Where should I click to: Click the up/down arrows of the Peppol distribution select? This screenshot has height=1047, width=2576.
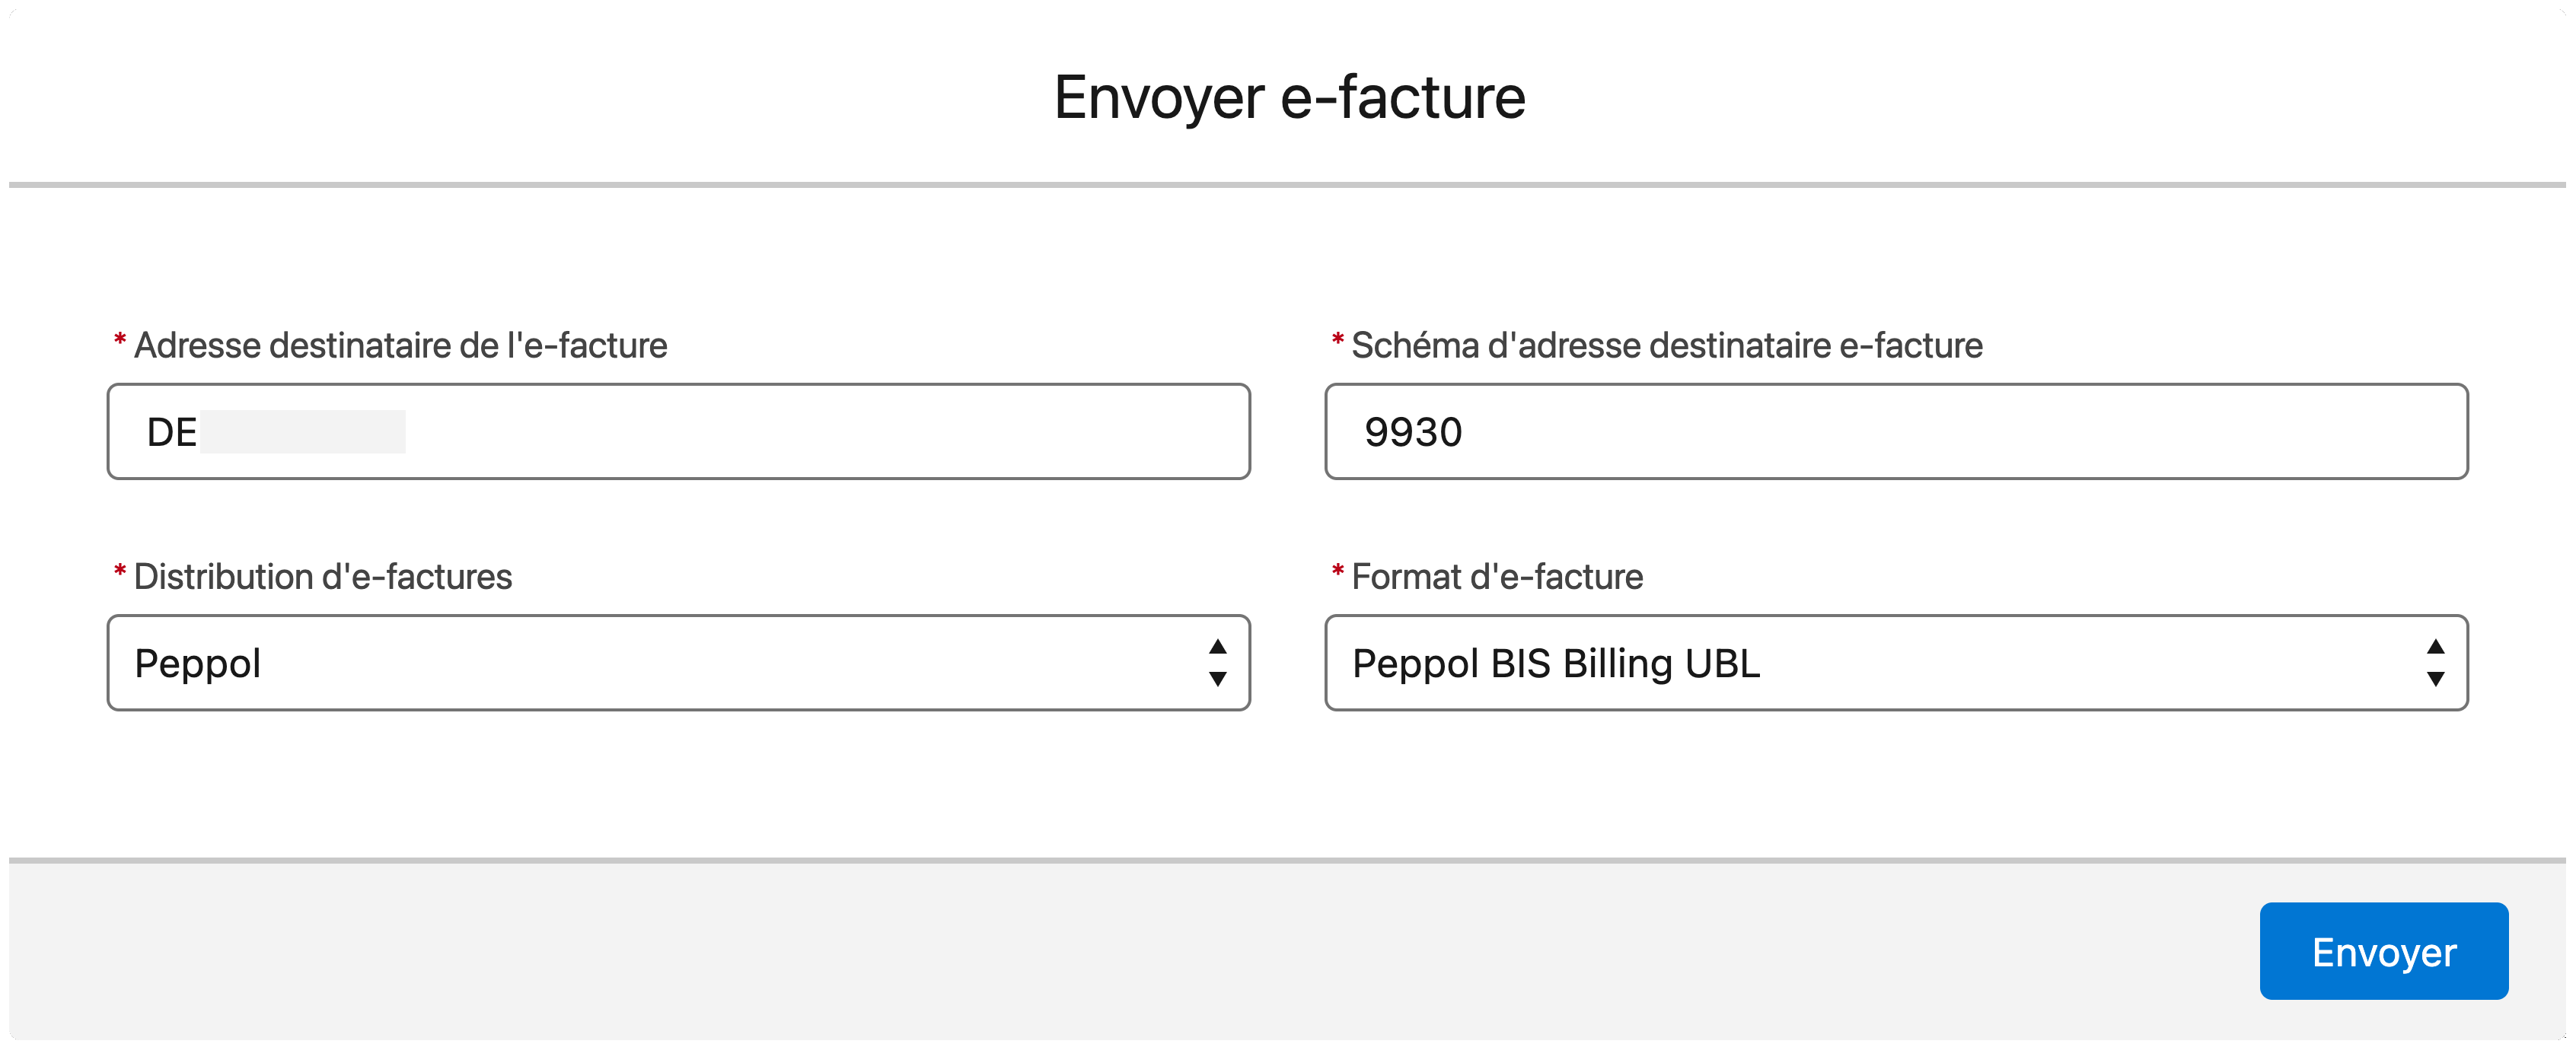pos(1217,663)
